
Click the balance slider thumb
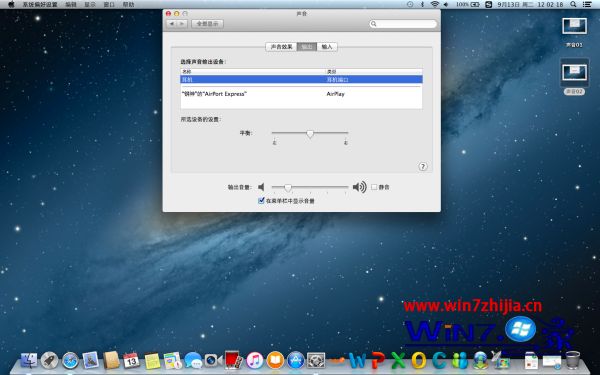[x=310, y=134]
